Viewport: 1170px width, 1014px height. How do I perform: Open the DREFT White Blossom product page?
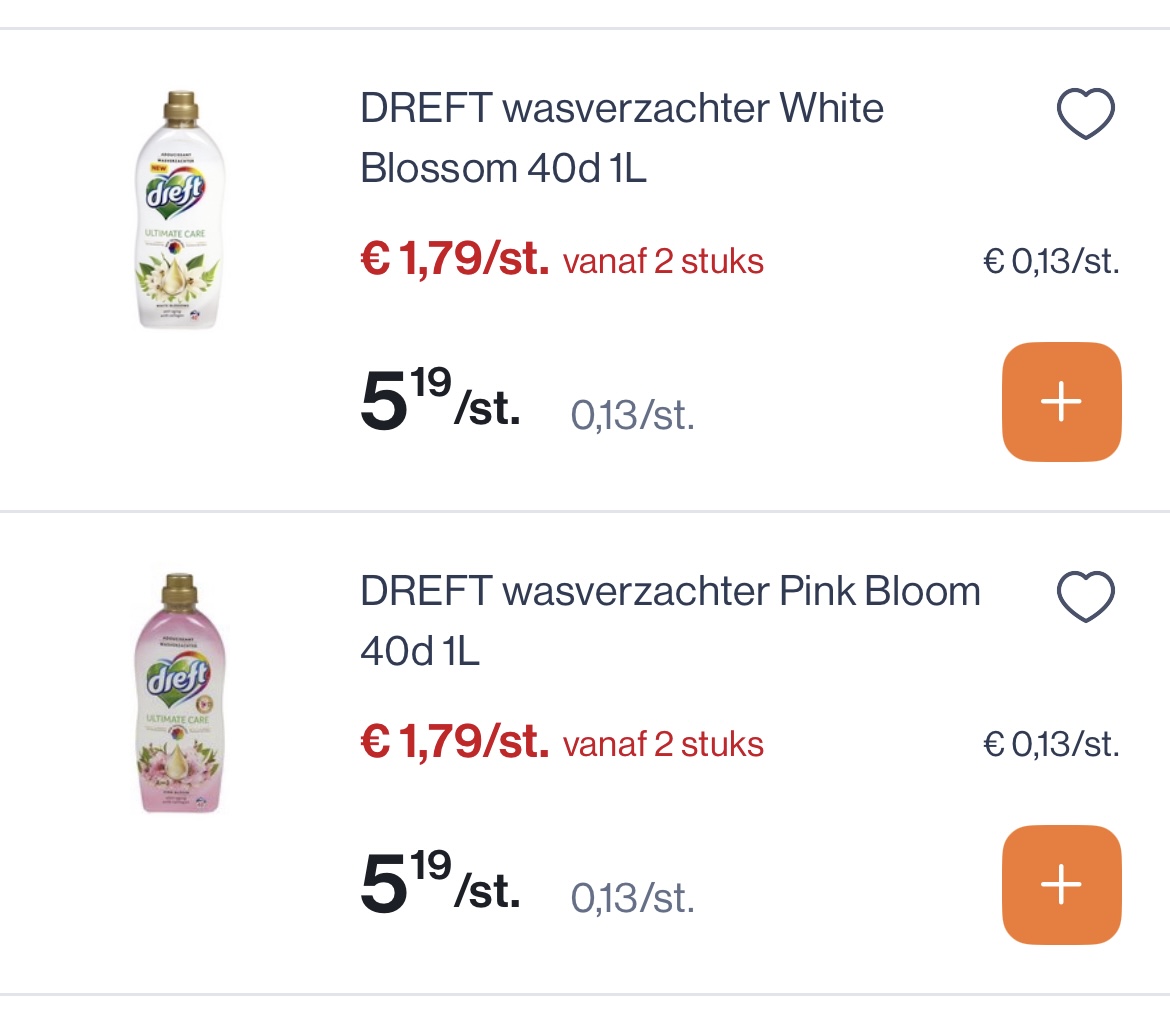click(620, 138)
